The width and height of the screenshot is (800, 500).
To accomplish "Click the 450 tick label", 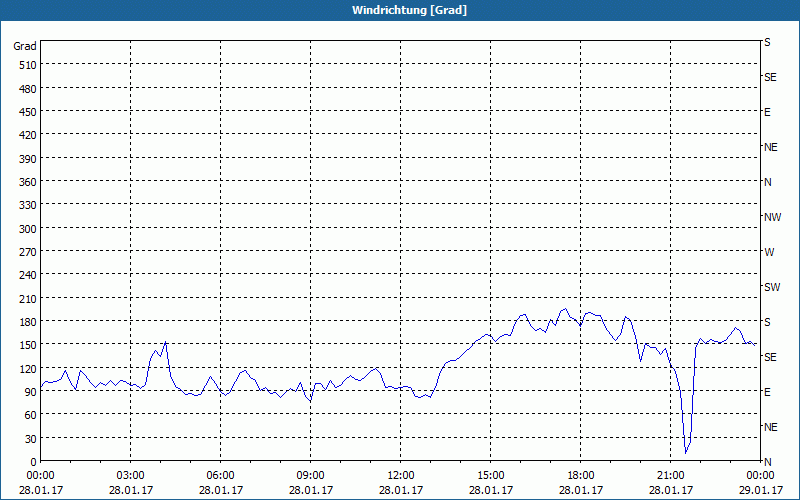I will coord(28,112).
